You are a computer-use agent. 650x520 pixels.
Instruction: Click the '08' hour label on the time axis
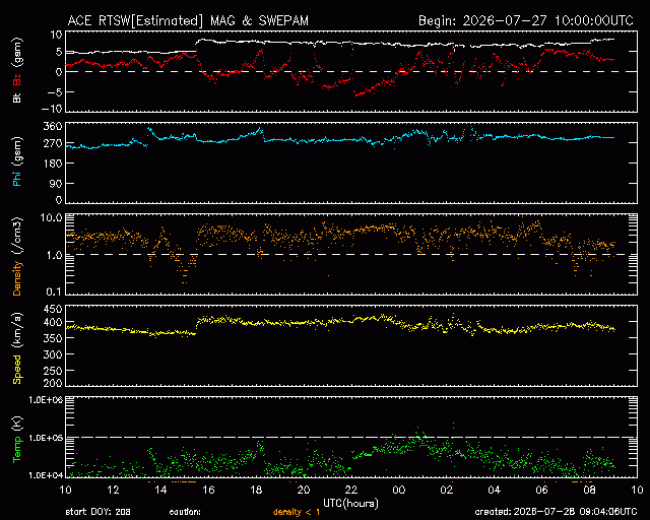click(x=589, y=490)
